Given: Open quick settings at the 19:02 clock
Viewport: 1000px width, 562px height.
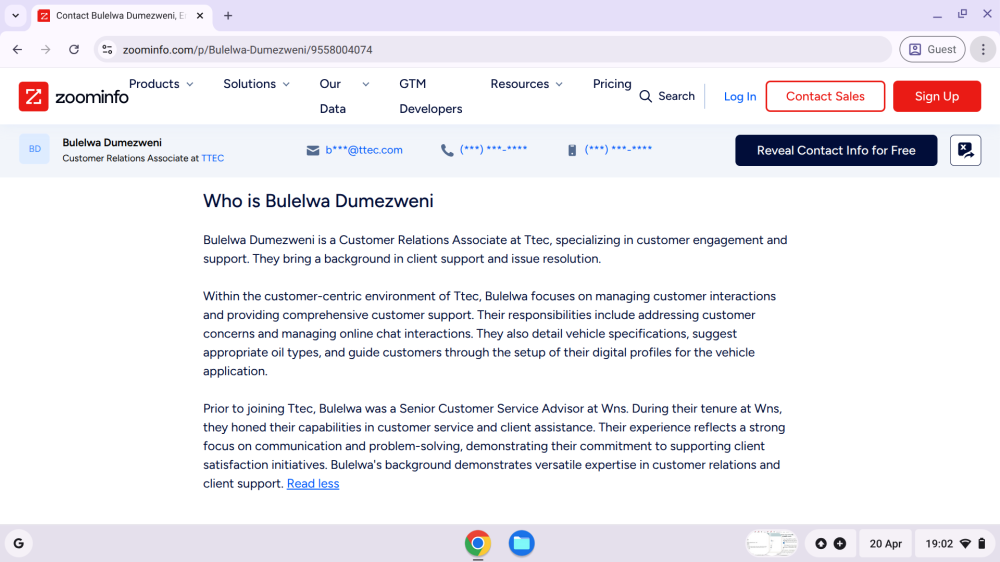Looking at the screenshot, I should [x=955, y=544].
